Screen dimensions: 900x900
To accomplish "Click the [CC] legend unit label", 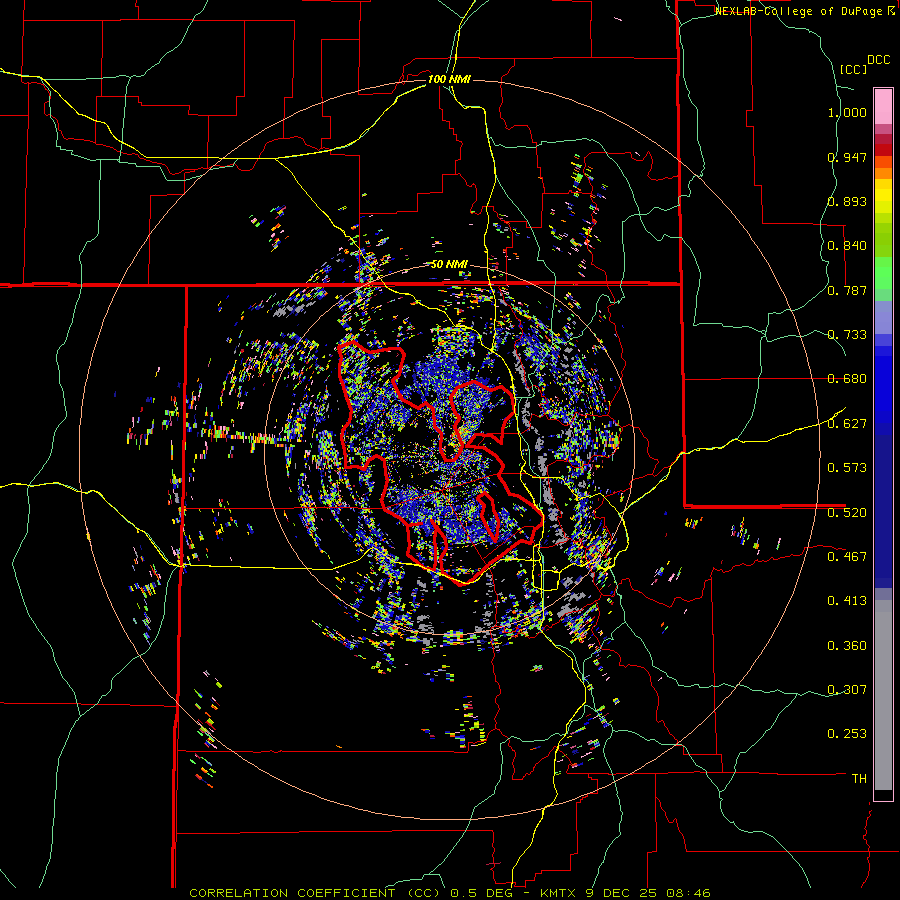I will [854, 69].
